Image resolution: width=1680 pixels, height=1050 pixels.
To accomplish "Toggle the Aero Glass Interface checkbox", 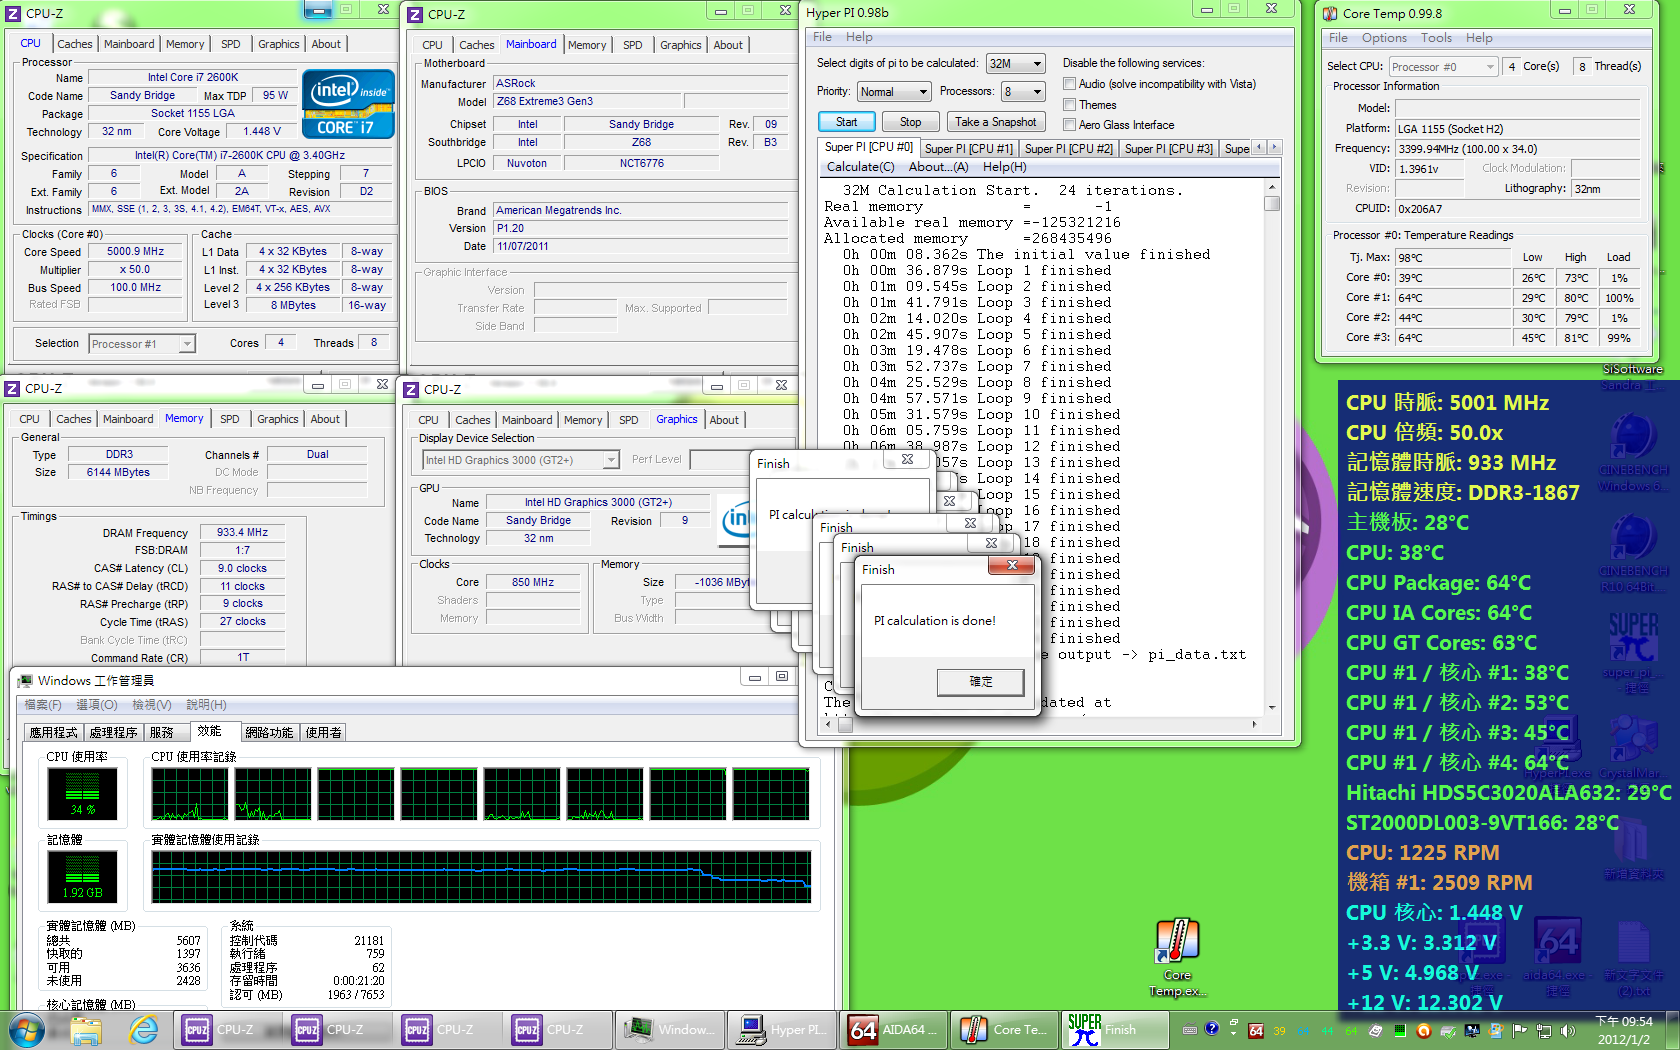I will pos(1069,125).
